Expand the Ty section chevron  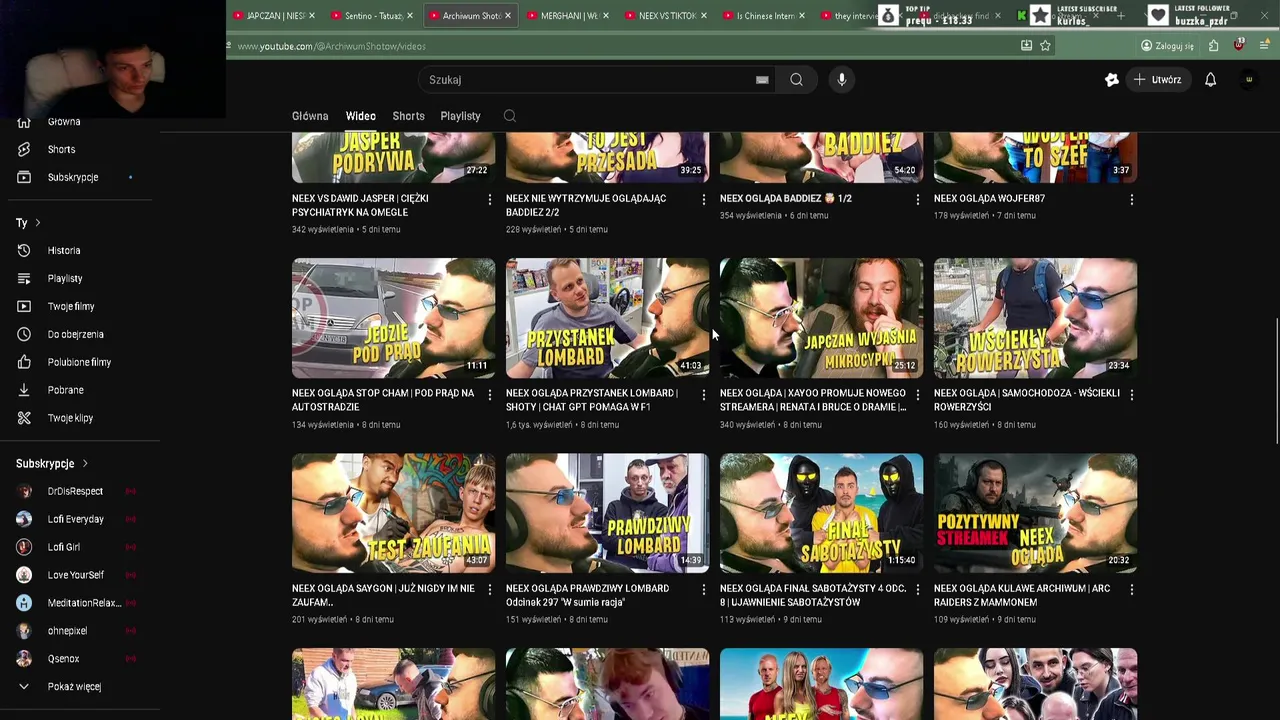click(38, 223)
